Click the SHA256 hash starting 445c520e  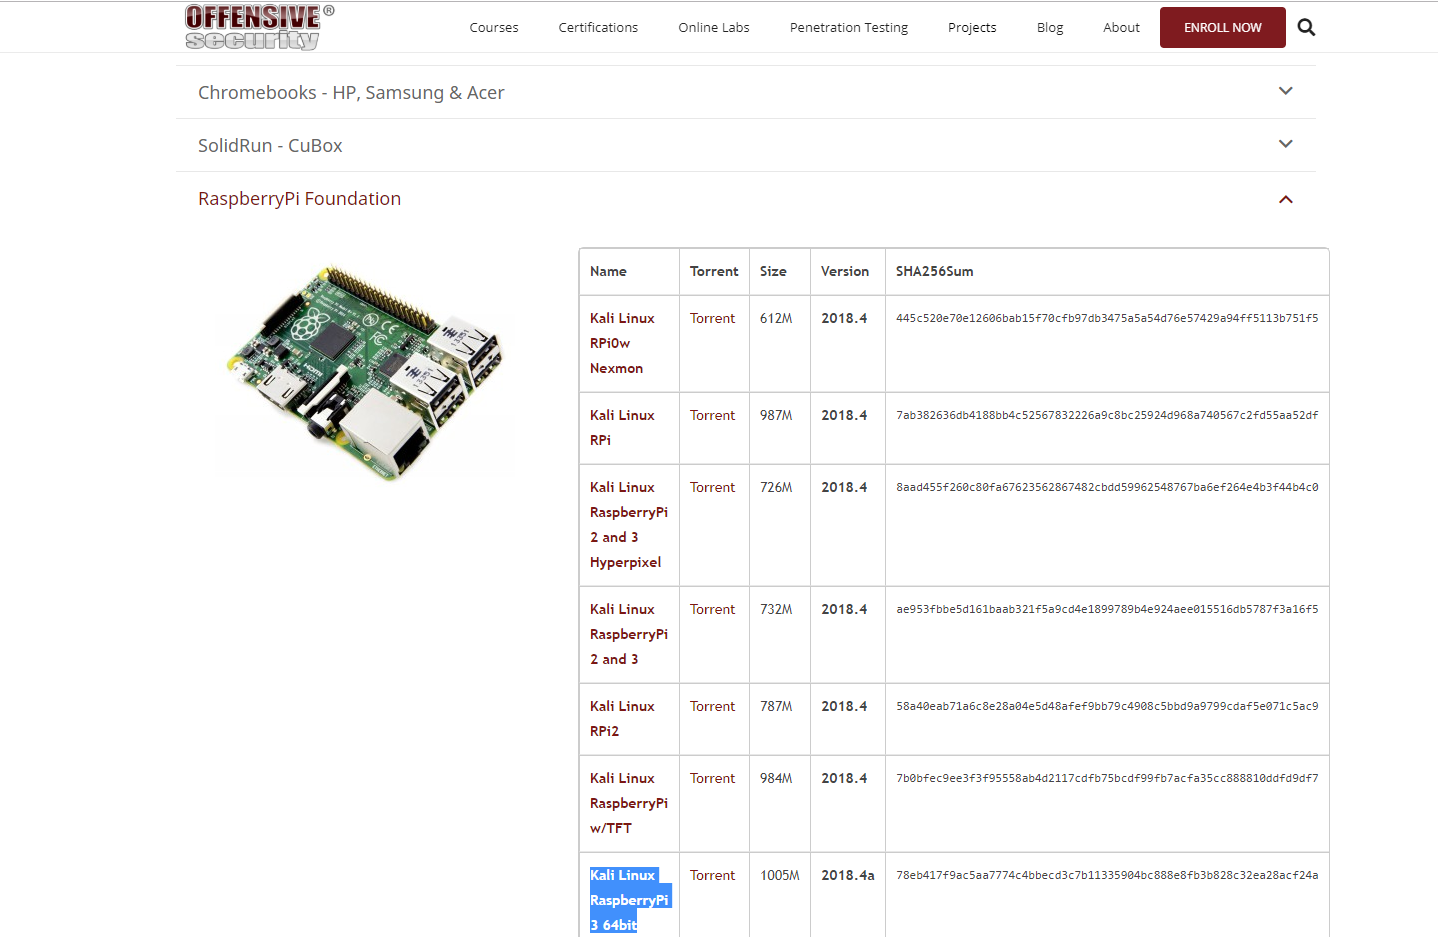click(x=1107, y=318)
